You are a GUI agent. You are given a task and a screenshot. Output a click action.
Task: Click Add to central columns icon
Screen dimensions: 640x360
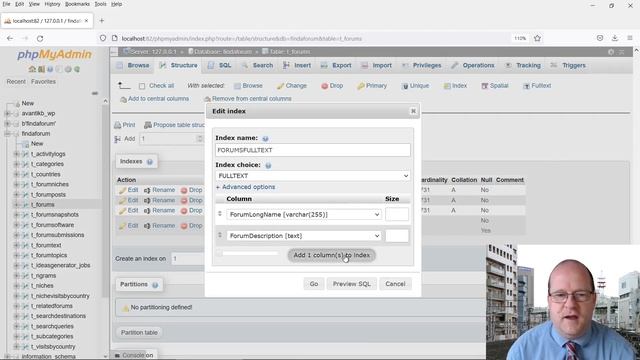123,99
